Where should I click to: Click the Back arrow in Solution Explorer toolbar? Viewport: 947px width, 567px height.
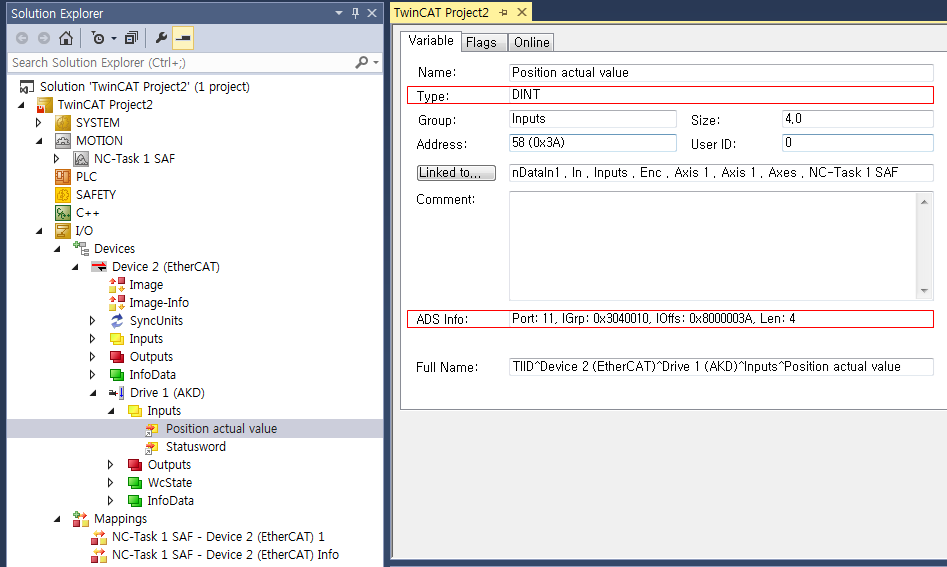pos(22,38)
